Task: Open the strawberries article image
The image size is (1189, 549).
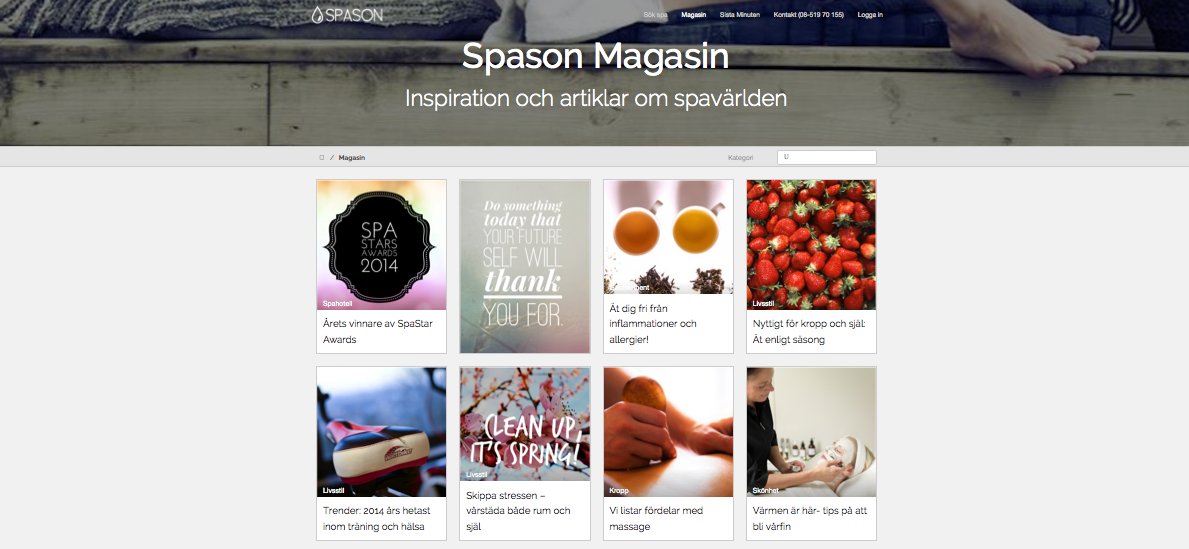Action: (811, 244)
